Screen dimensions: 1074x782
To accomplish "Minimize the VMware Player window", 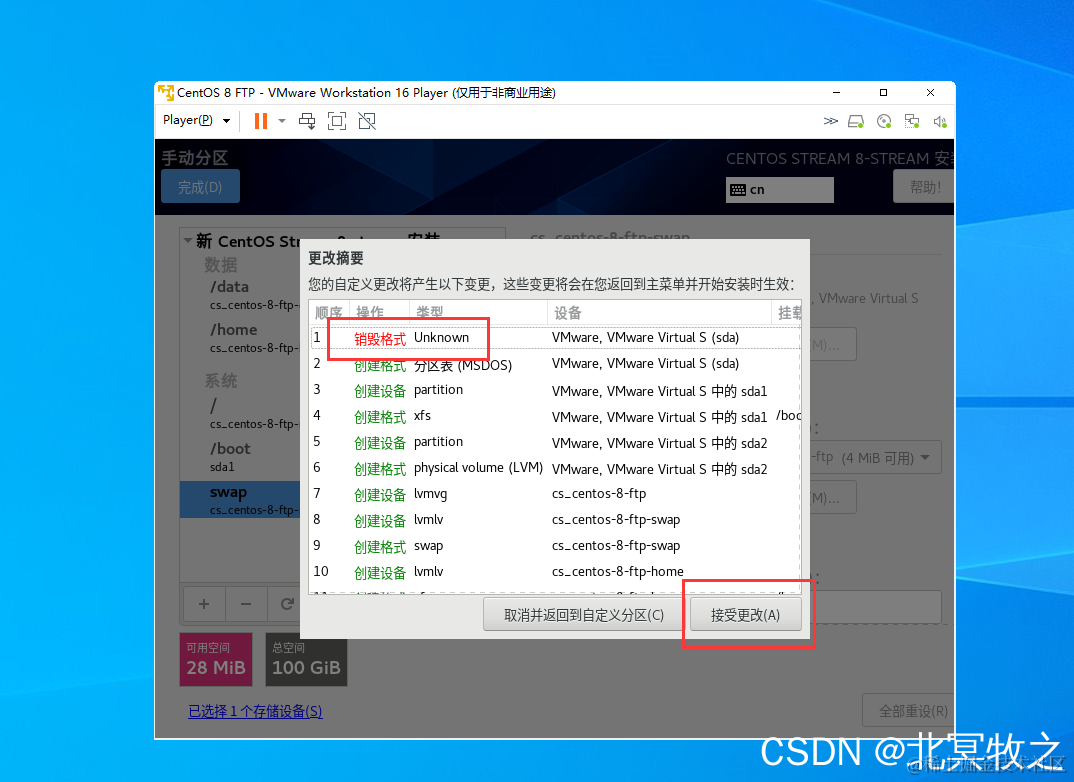I will 836,92.
